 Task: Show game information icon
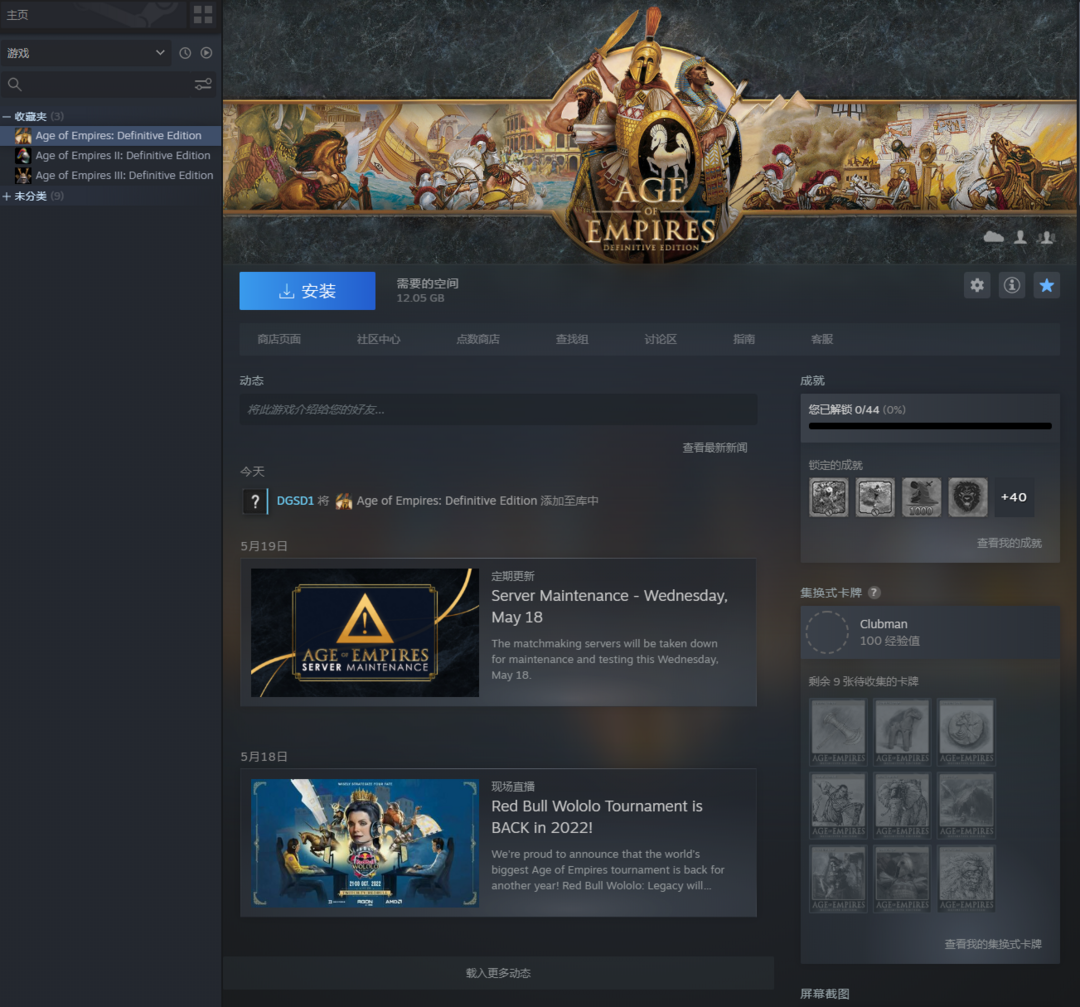point(1012,286)
